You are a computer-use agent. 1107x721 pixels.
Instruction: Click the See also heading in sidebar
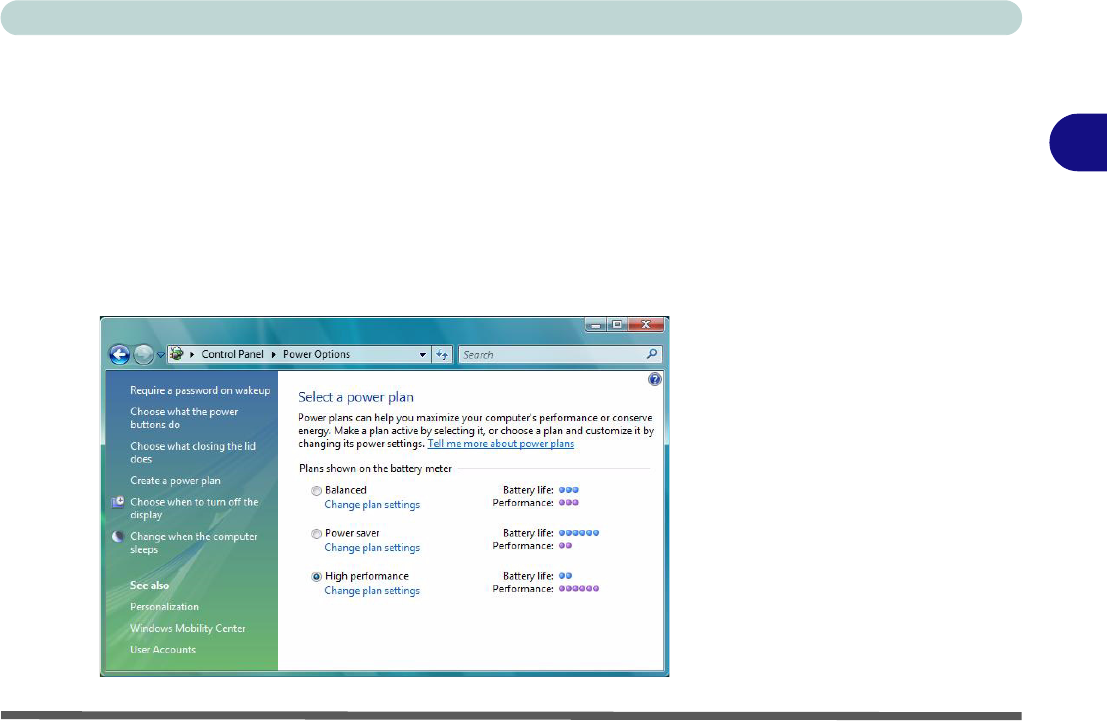tap(149, 585)
